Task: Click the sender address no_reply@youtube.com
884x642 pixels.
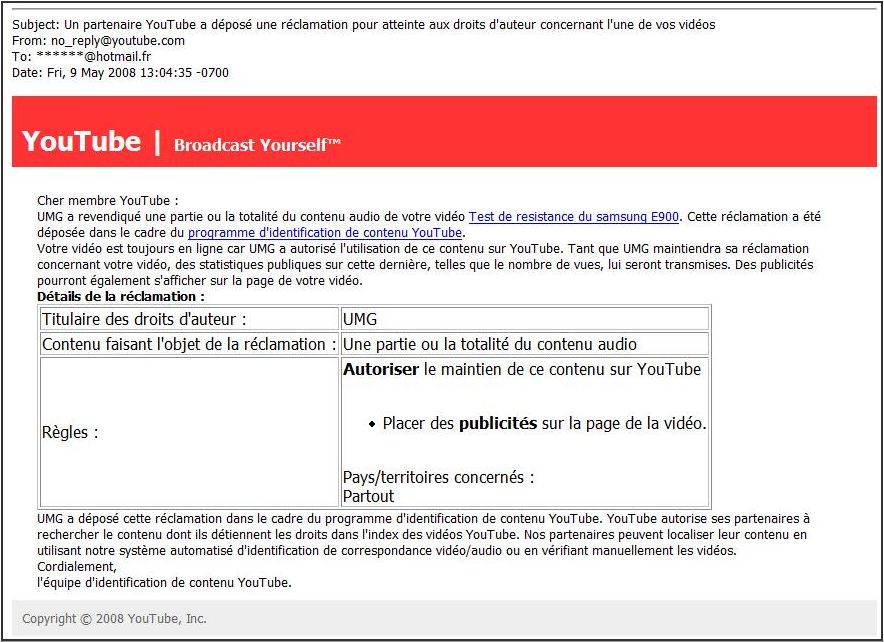Action: click(x=118, y=41)
